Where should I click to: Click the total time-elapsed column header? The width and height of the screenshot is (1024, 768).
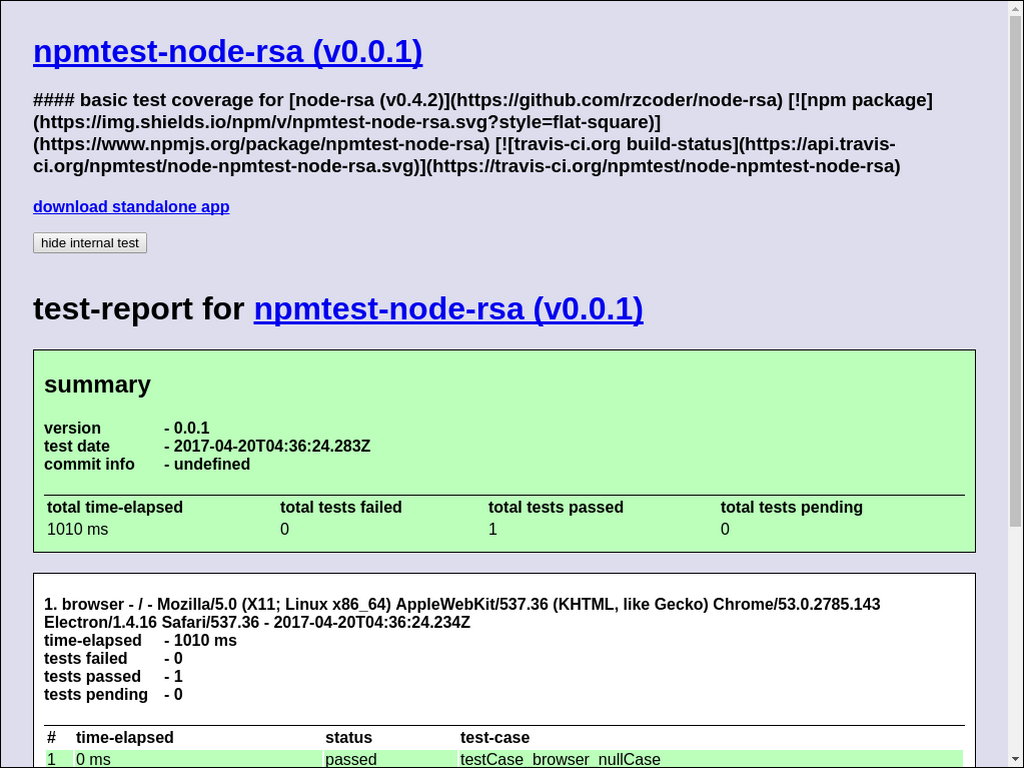115,507
